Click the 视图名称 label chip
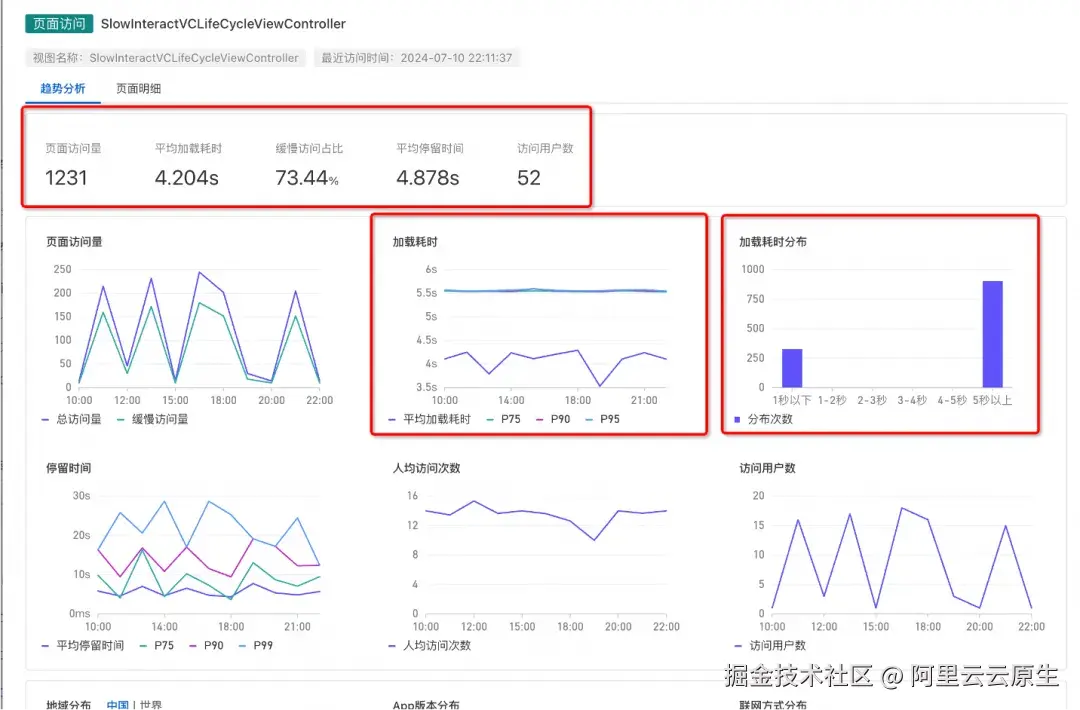1080x710 pixels. click(x=165, y=58)
